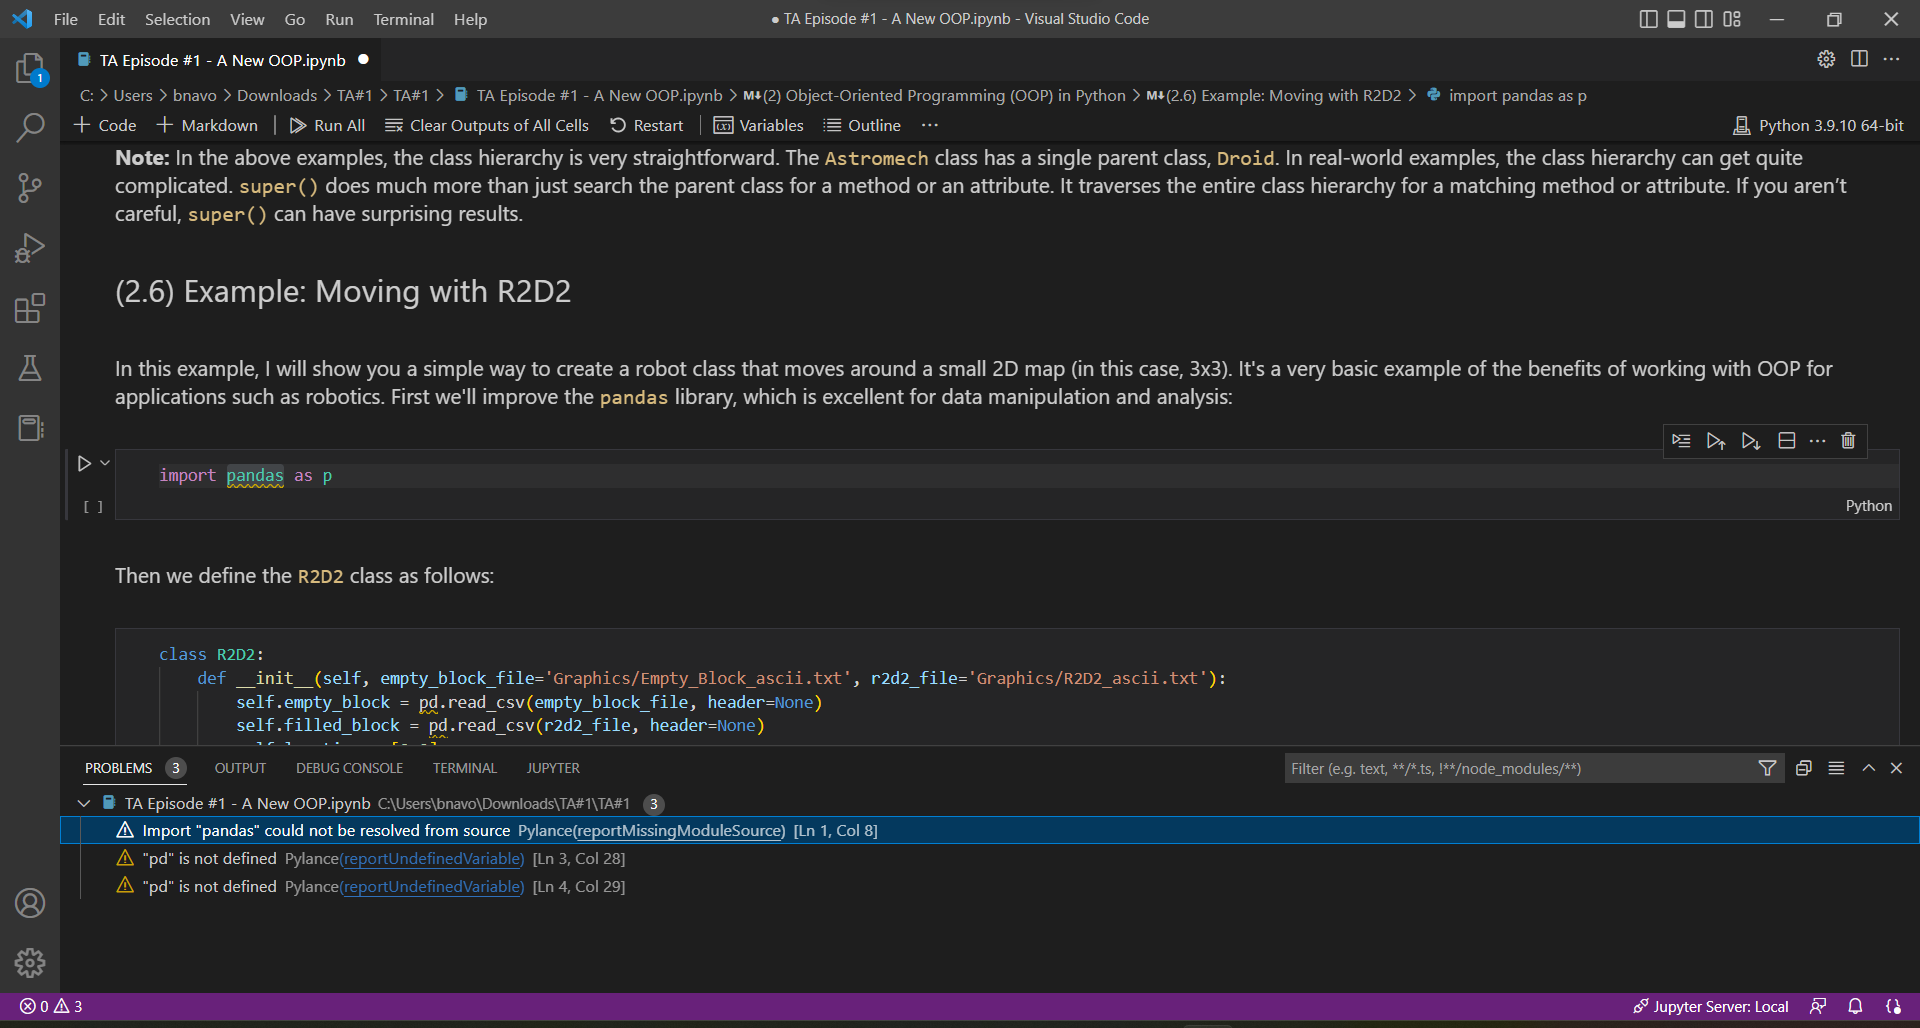This screenshot has width=1920, height=1028.
Task: Open Extensions view
Action: 30,308
